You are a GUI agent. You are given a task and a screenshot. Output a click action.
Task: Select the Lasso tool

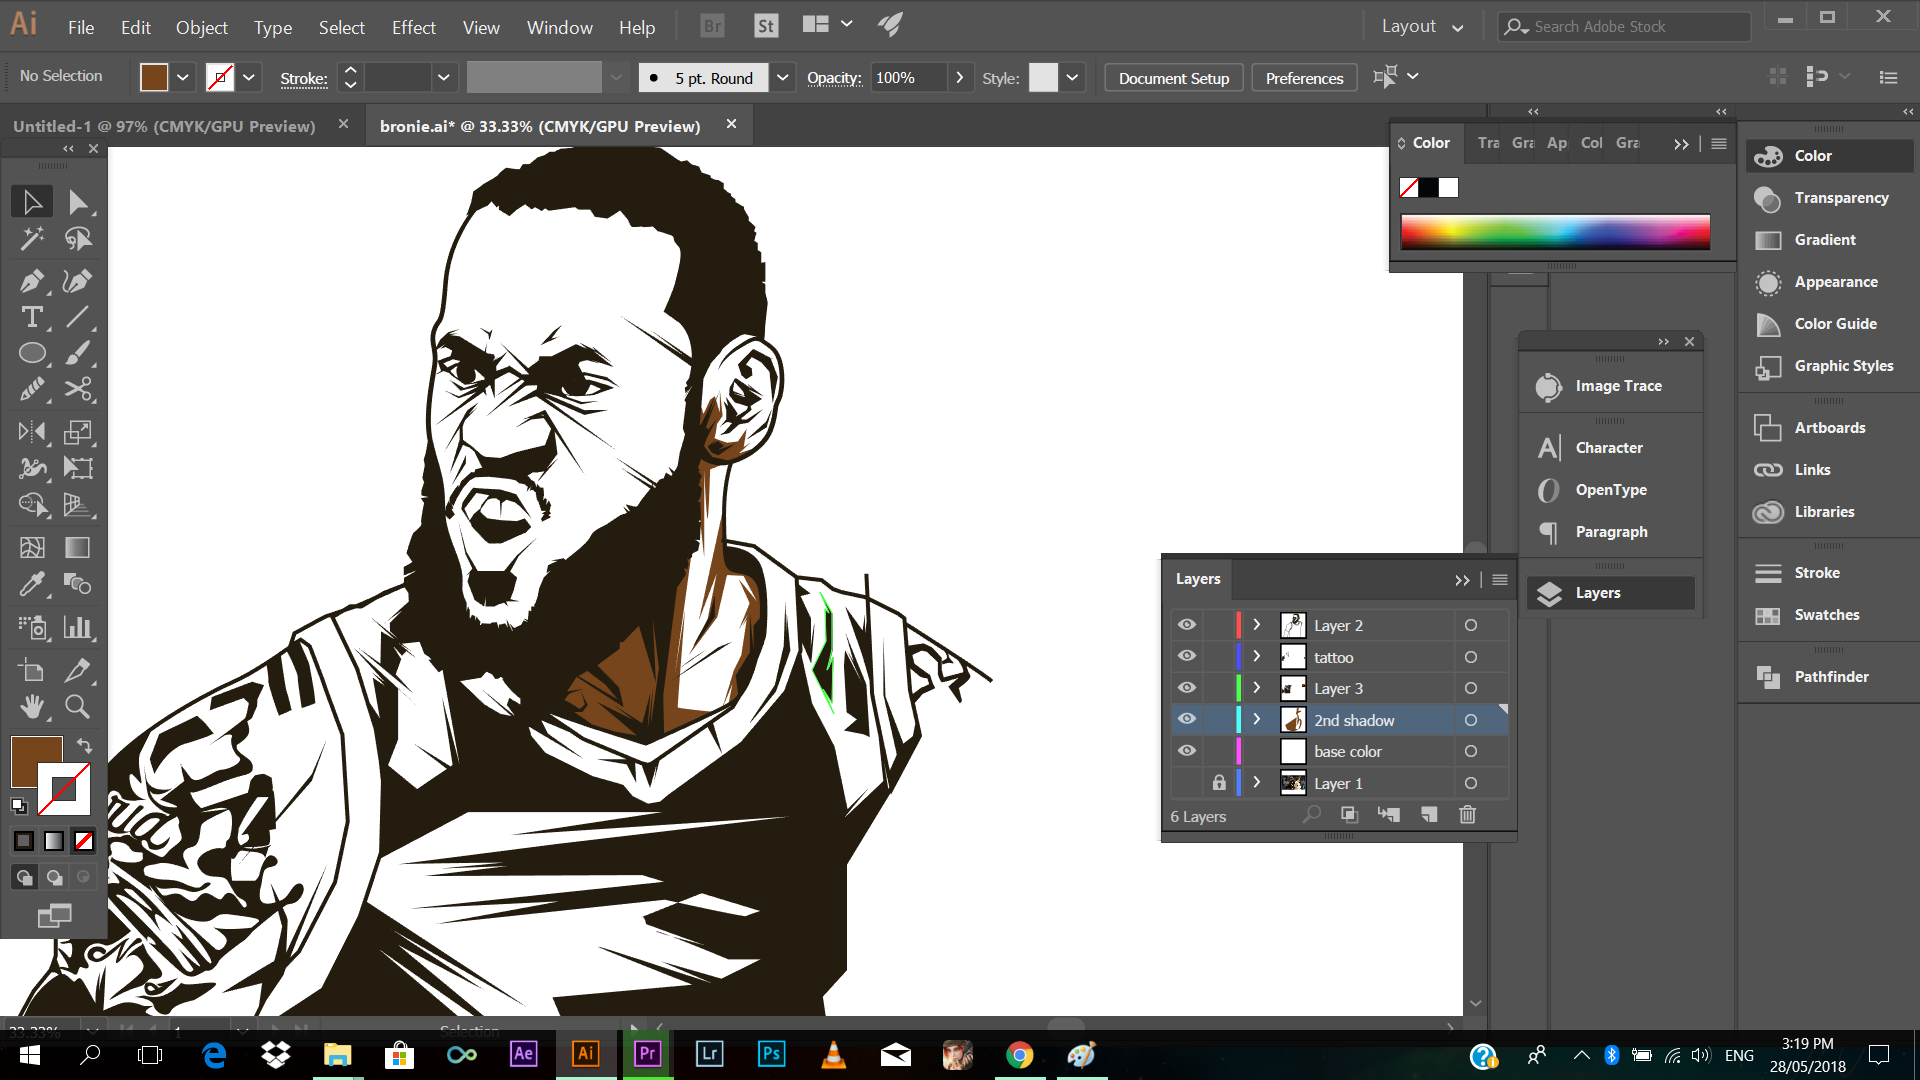coord(78,239)
